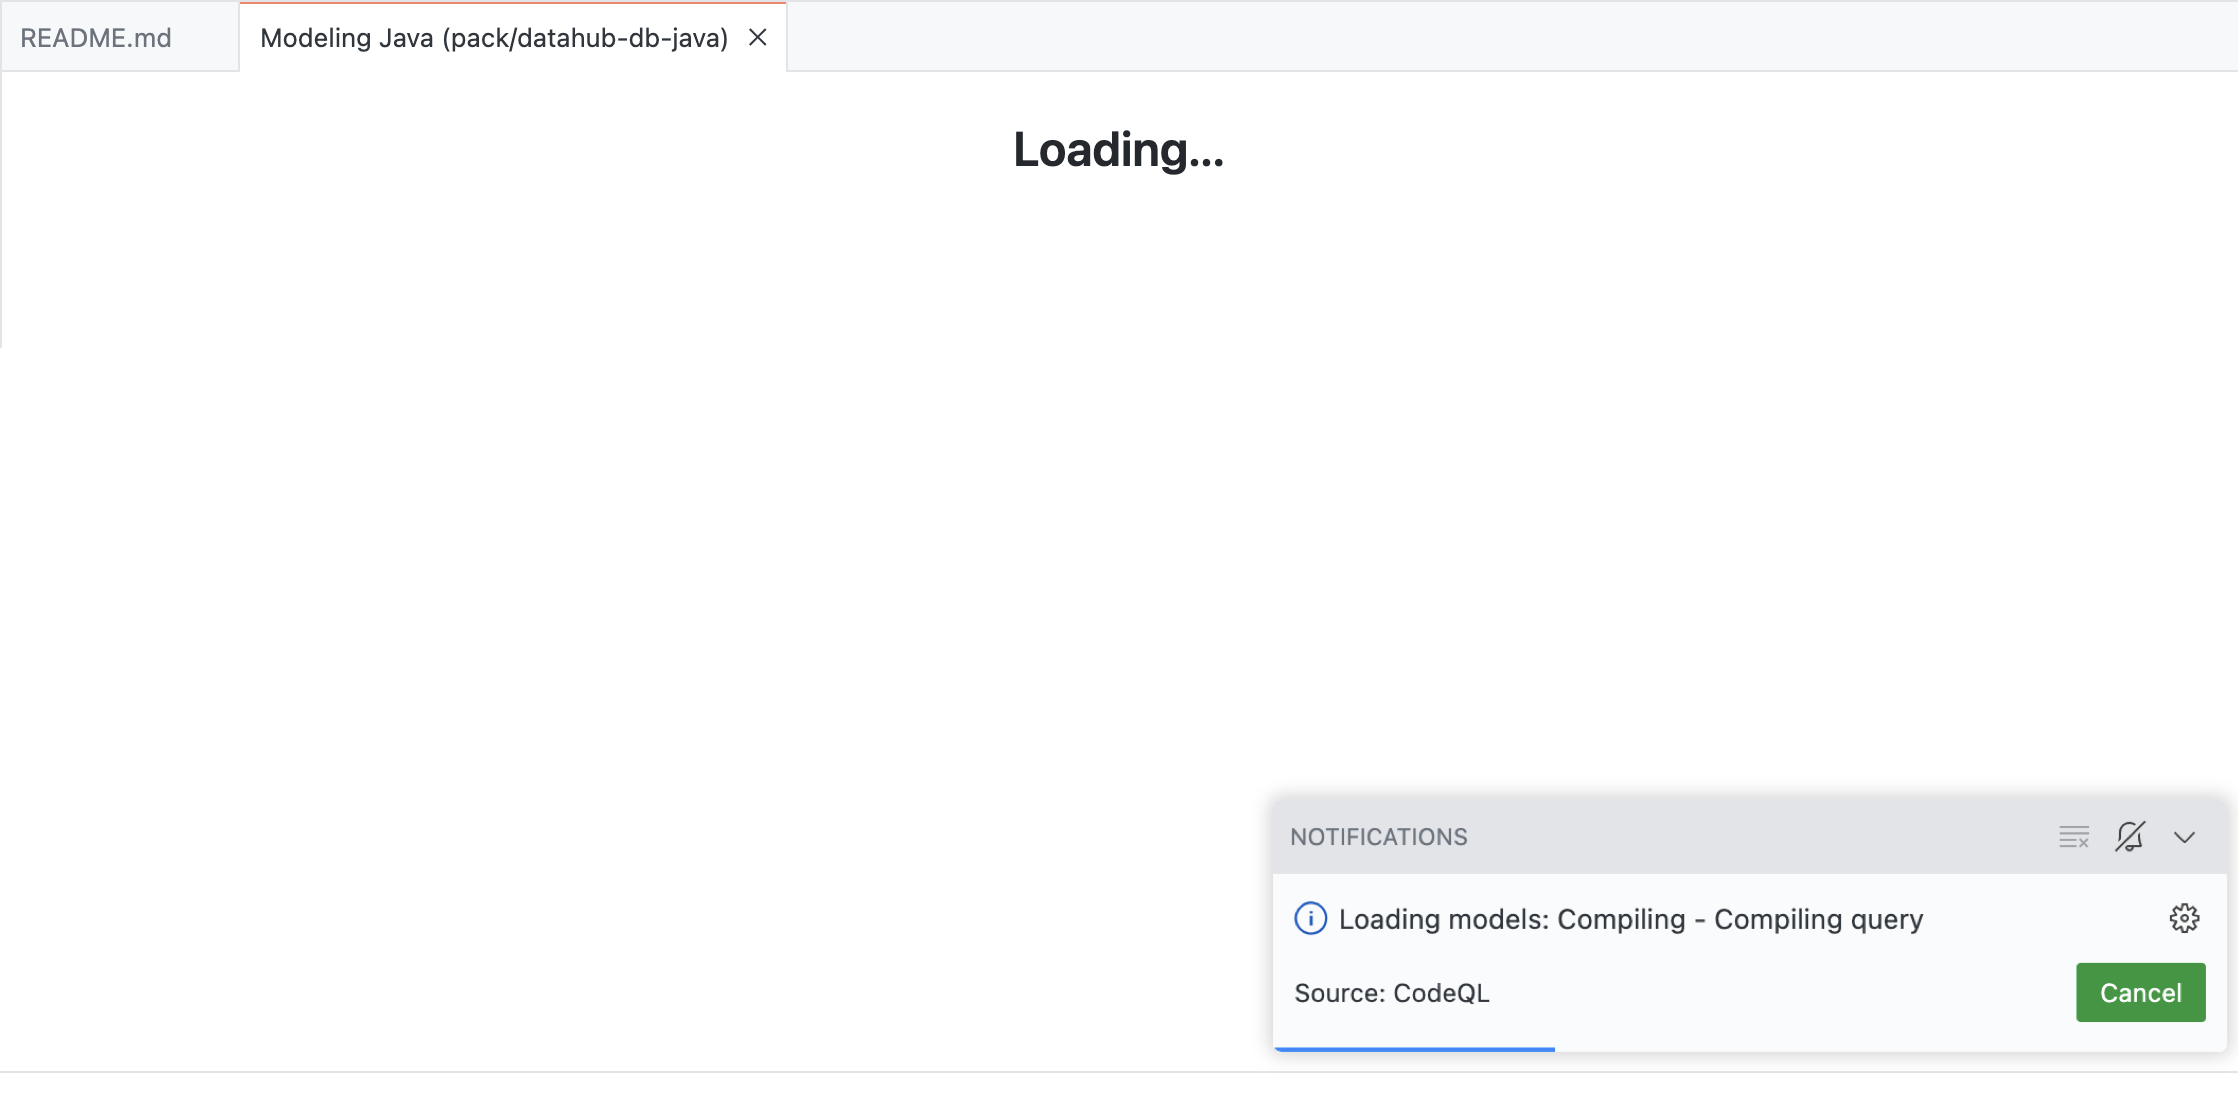Open notification gear settings menu

(2184, 918)
